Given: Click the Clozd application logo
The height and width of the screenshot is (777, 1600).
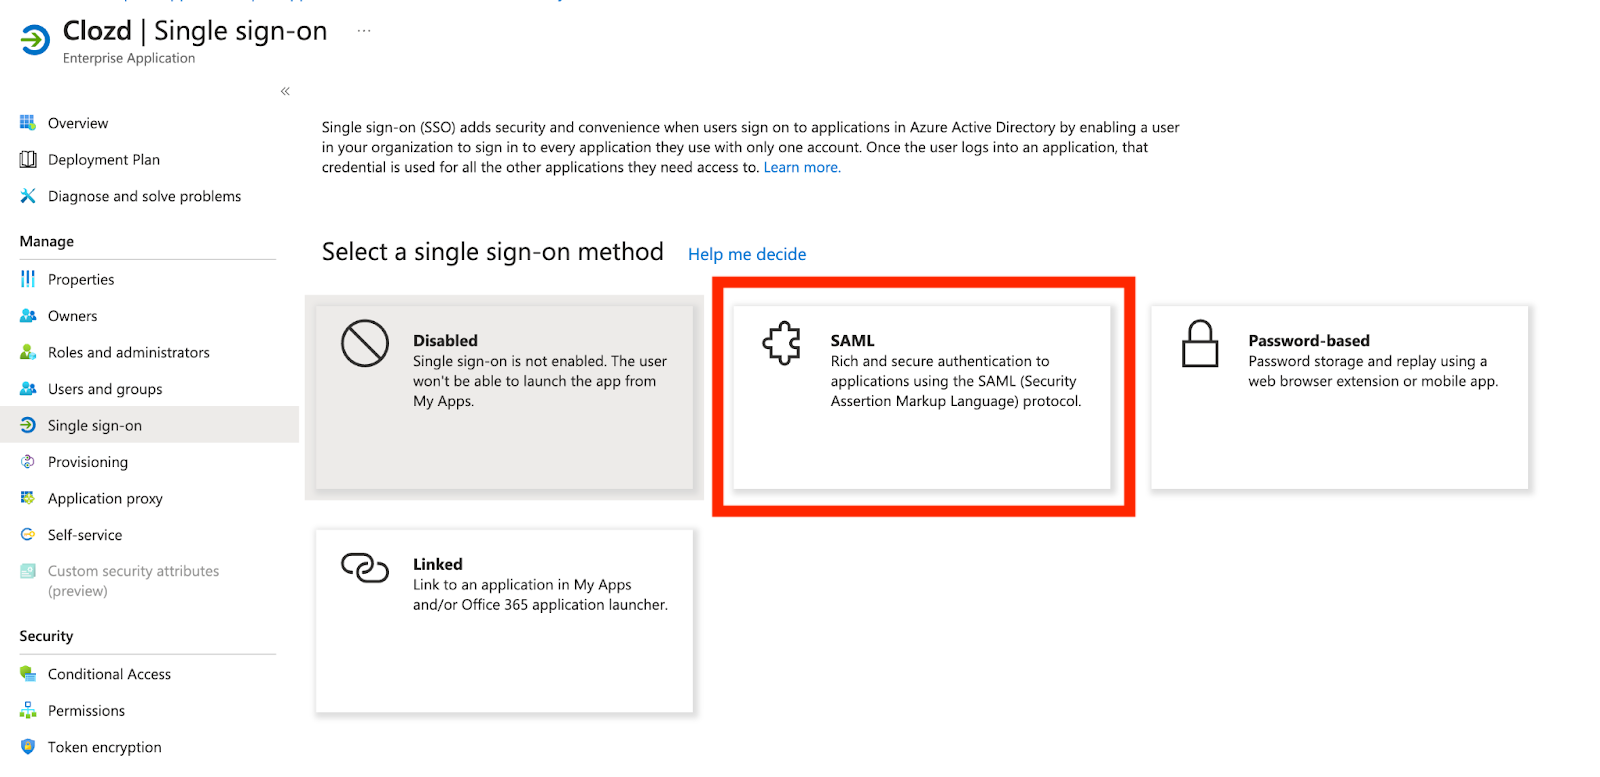Looking at the screenshot, I should coord(35,40).
